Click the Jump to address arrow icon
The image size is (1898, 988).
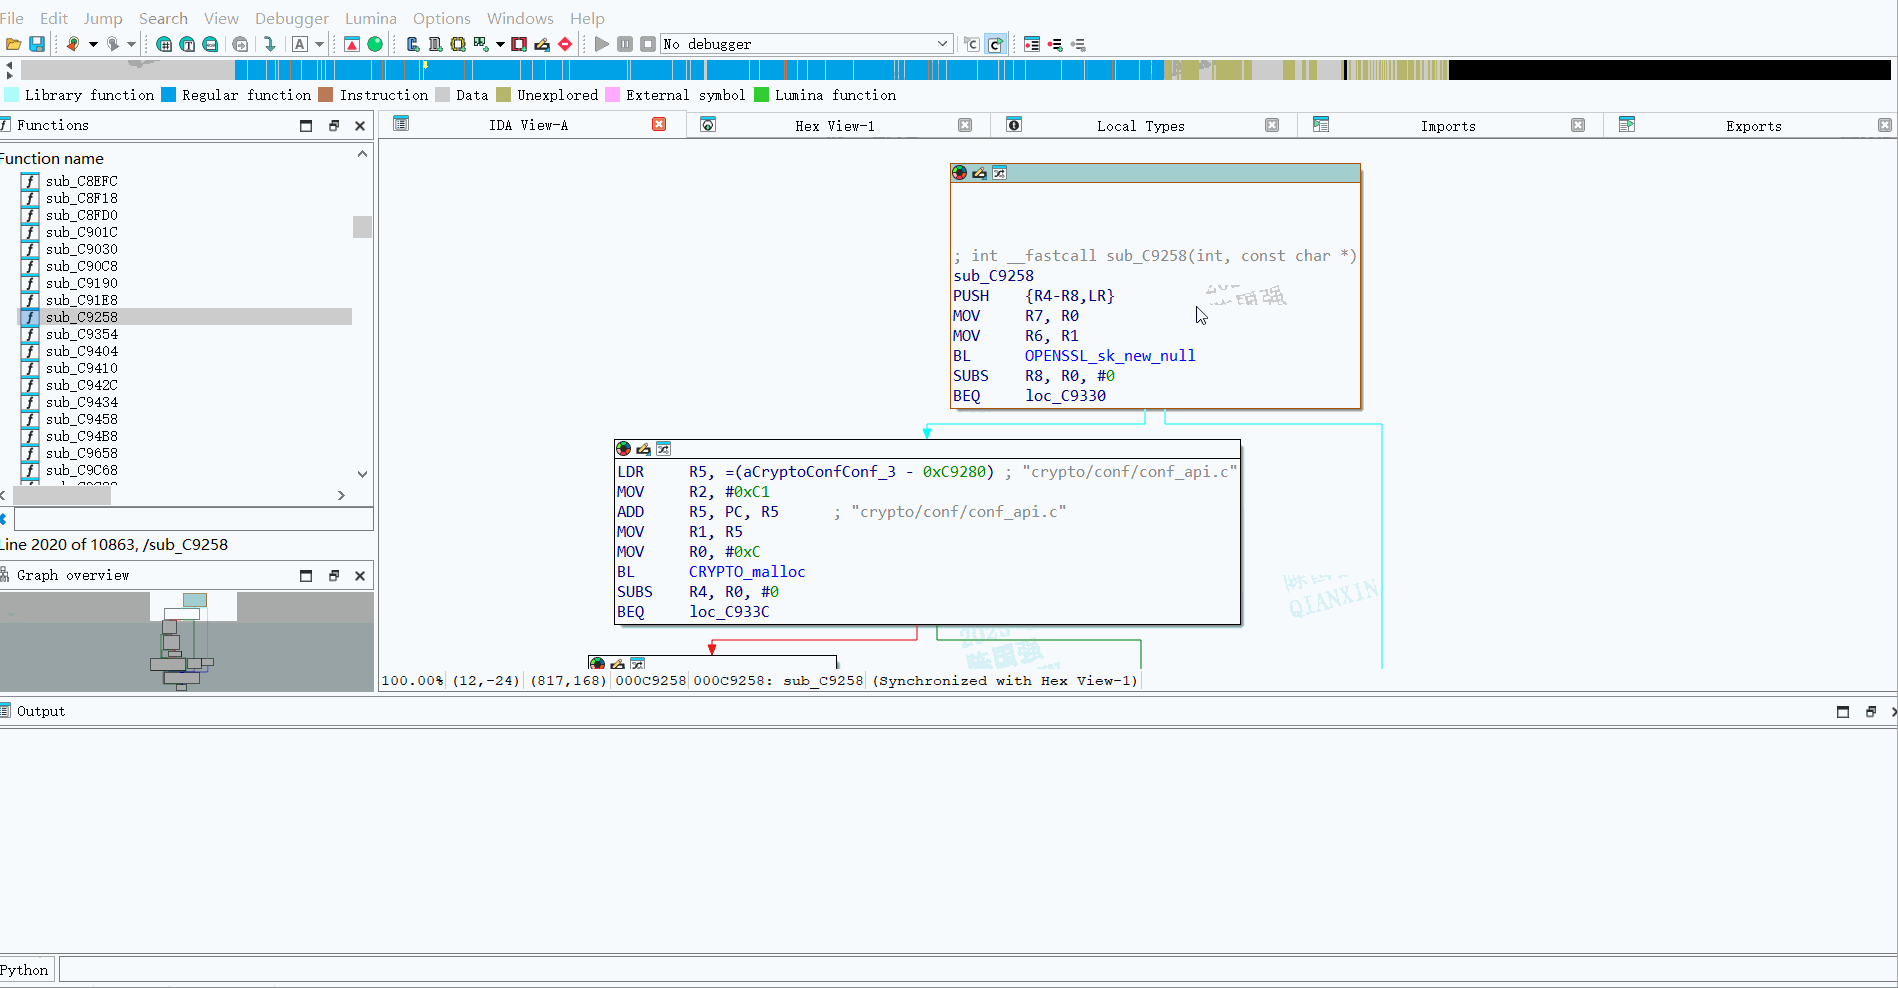(269, 44)
